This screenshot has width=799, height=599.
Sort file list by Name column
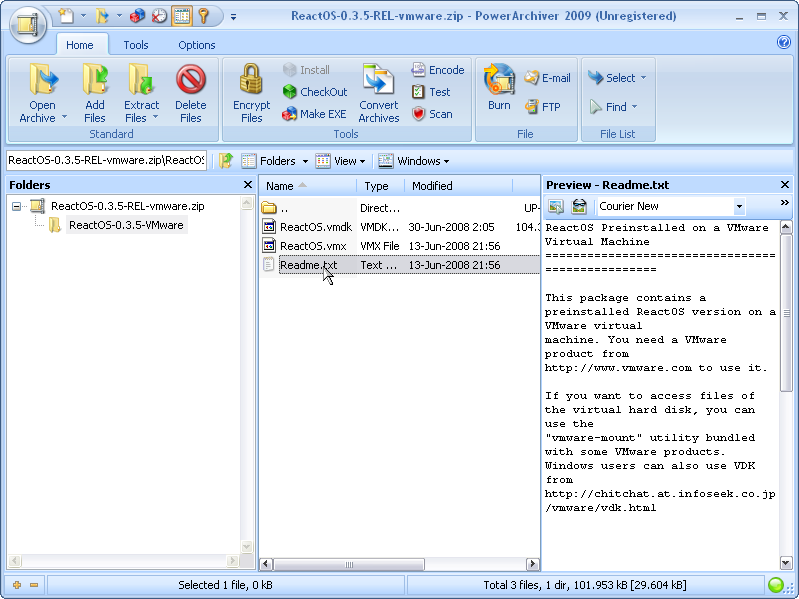pos(308,186)
